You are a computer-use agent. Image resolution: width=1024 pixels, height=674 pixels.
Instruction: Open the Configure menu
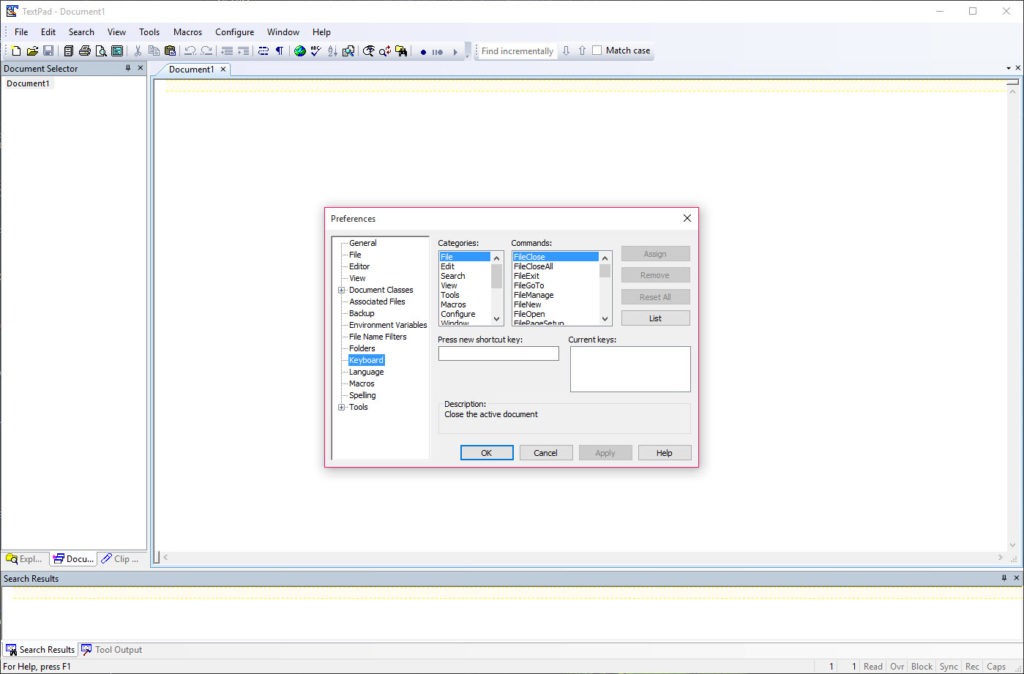click(234, 32)
